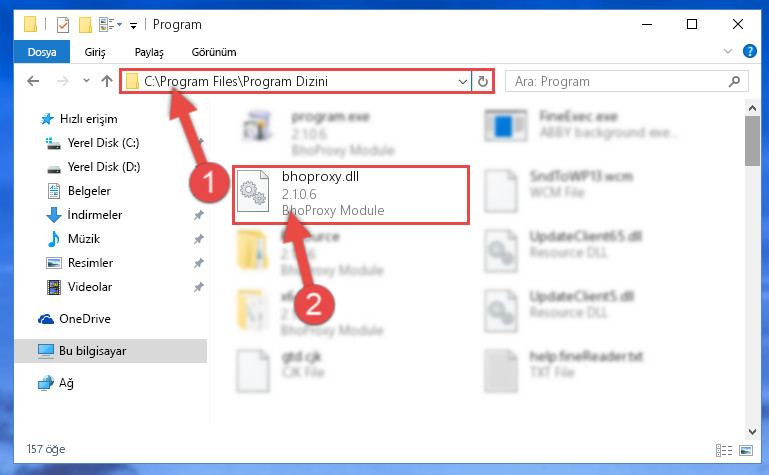Click the Help question mark icon

coord(749,51)
